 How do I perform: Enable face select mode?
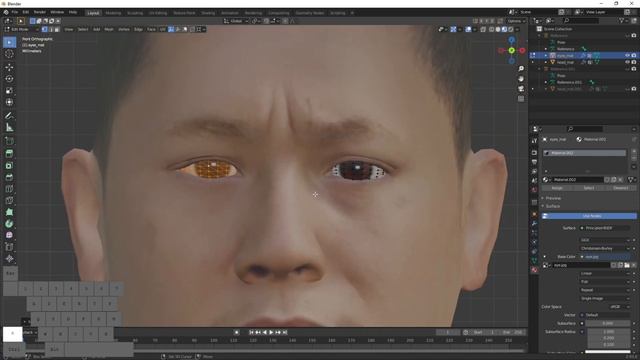coord(57,29)
